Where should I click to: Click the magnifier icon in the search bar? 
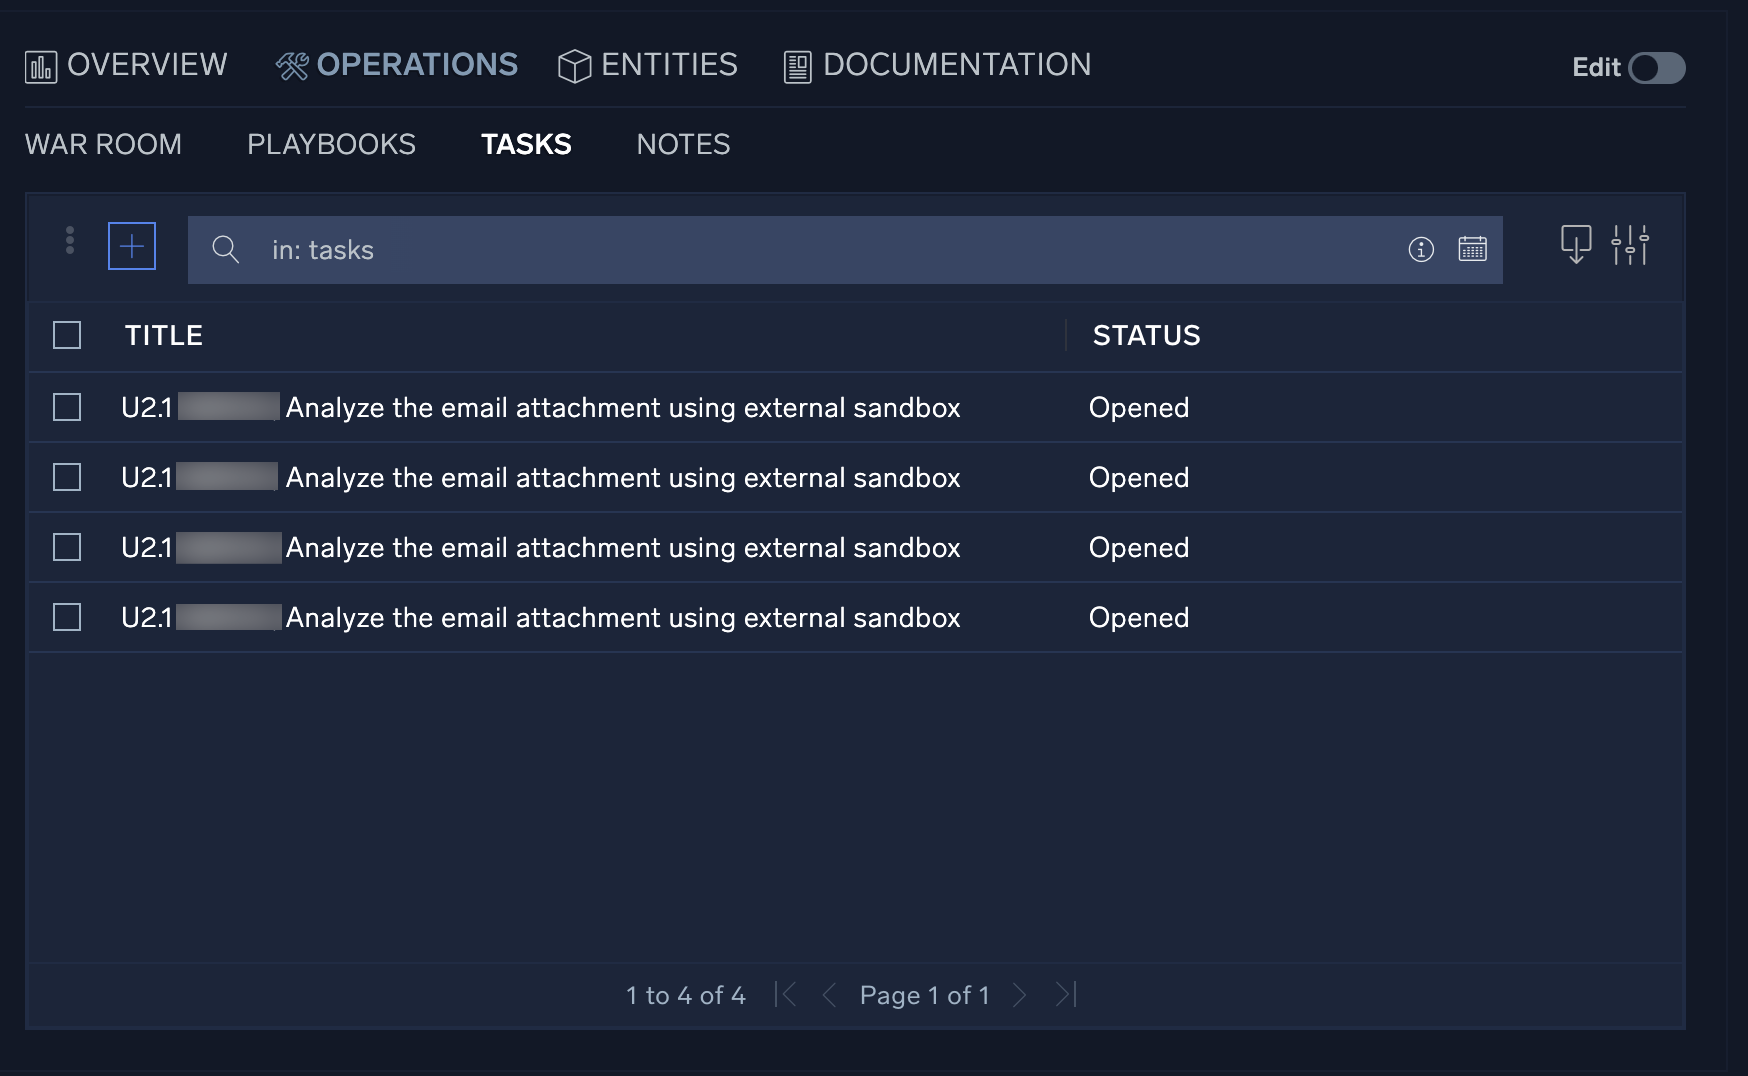pos(225,250)
